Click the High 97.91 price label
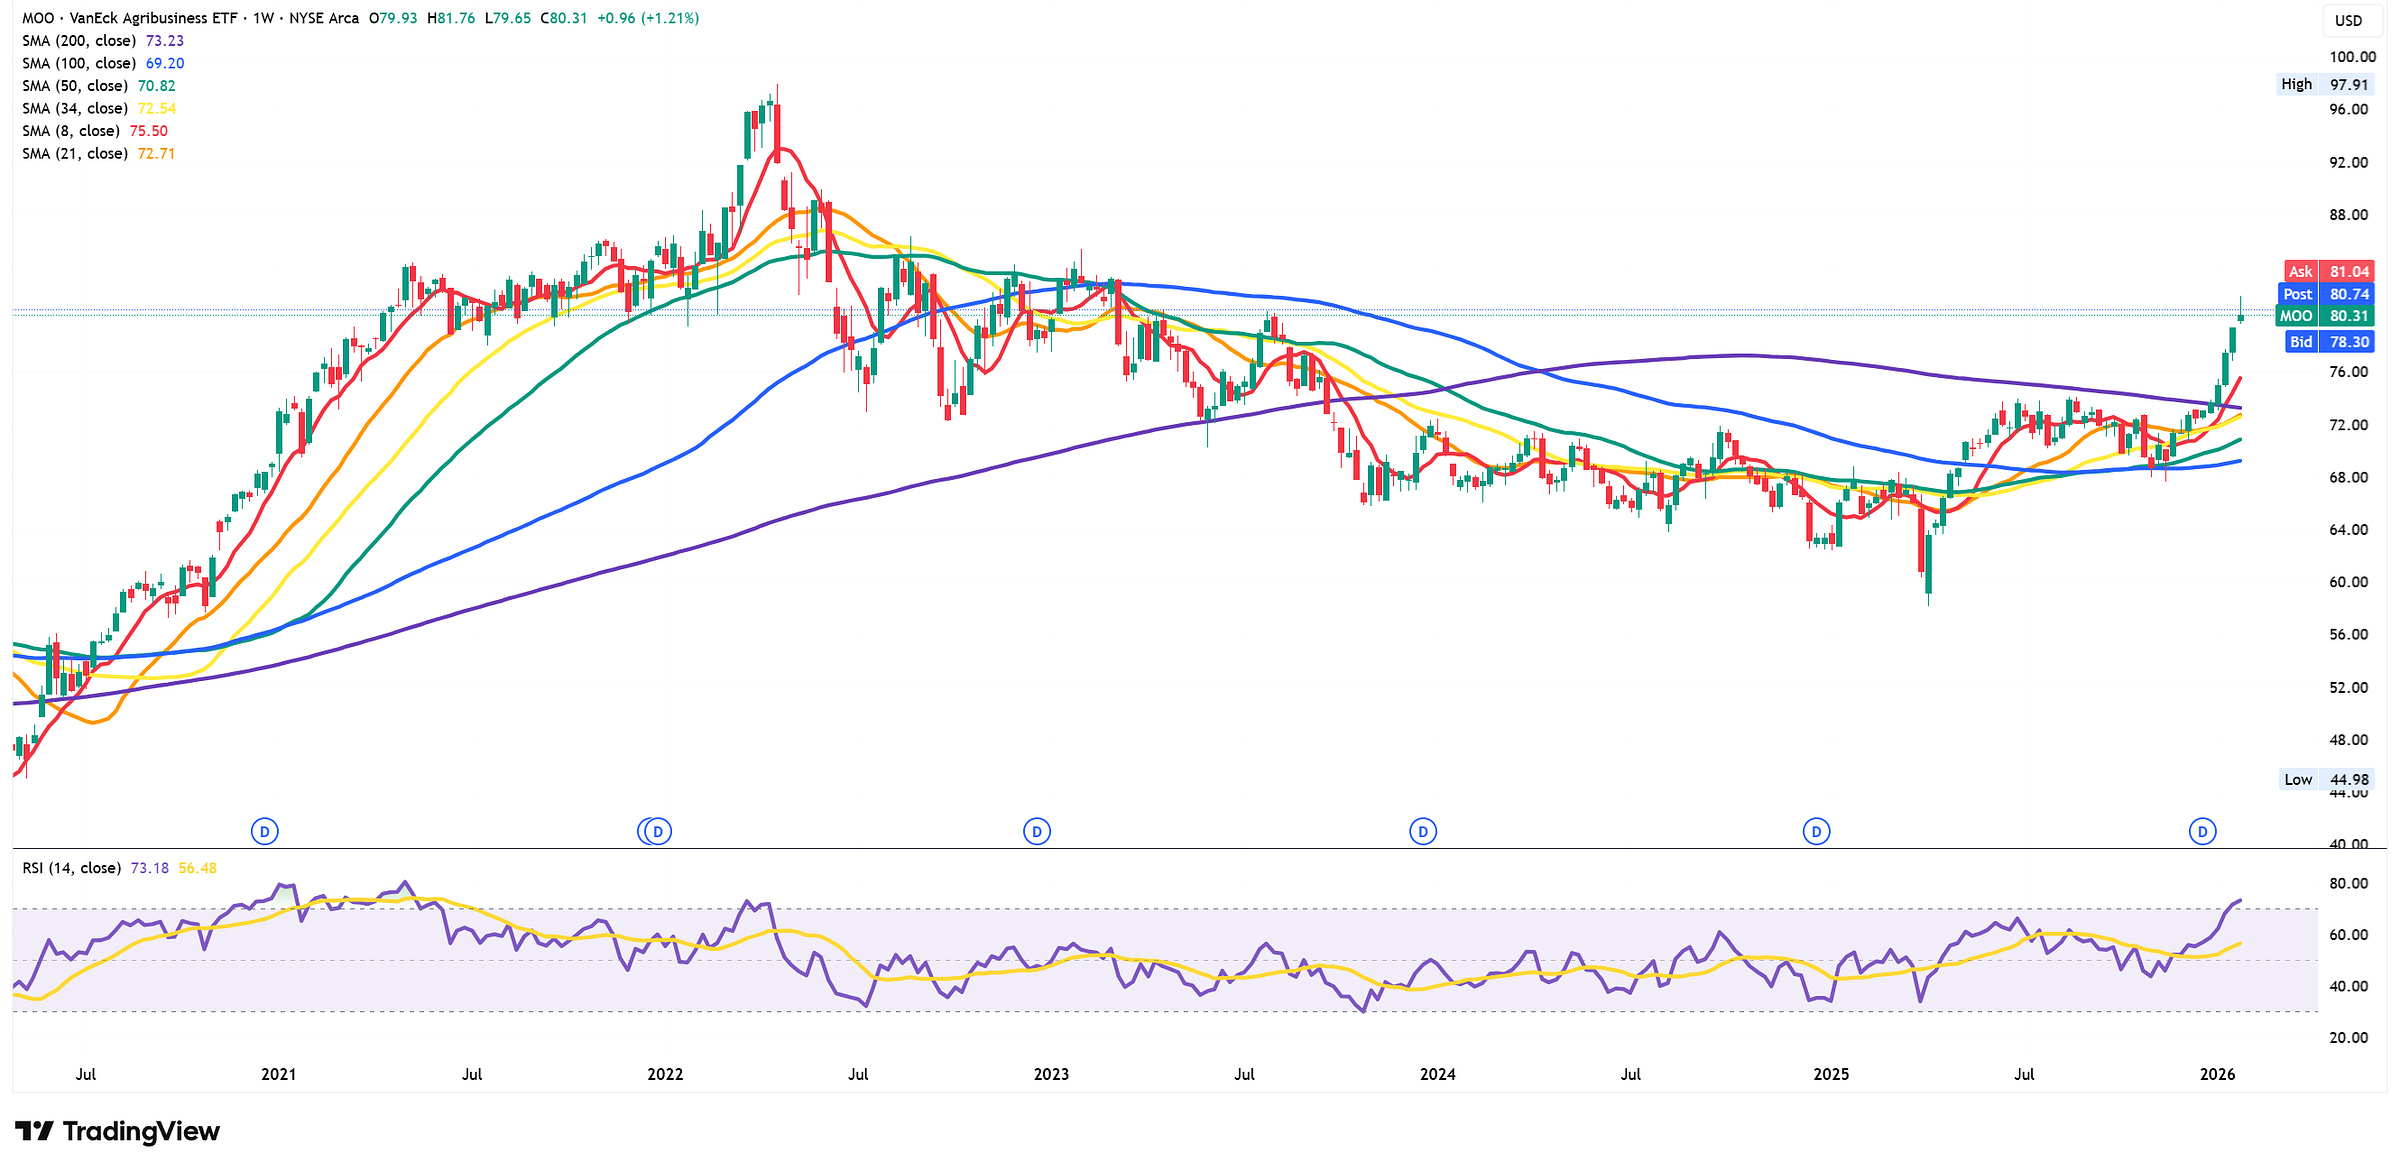This screenshot has width=2400, height=1170. pos(2324,84)
